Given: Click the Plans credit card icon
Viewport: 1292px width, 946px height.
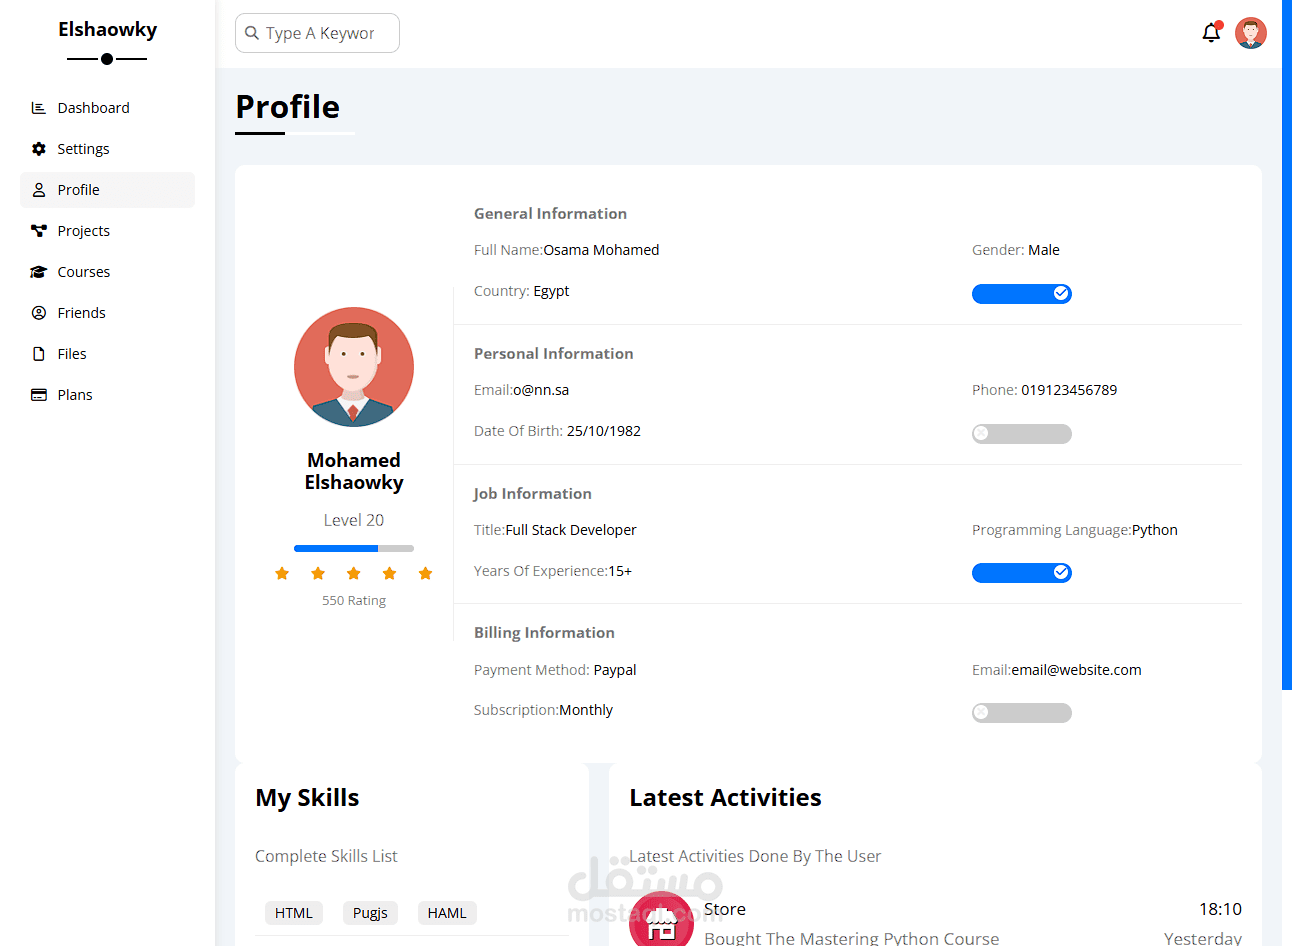Looking at the screenshot, I should pos(39,395).
